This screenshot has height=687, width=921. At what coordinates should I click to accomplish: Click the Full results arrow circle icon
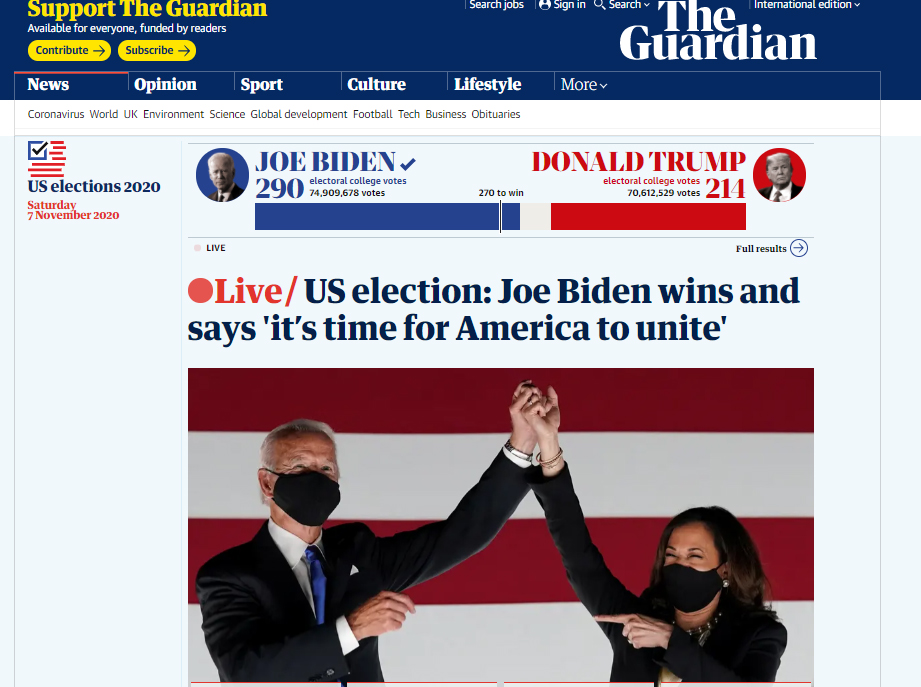coord(799,248)
